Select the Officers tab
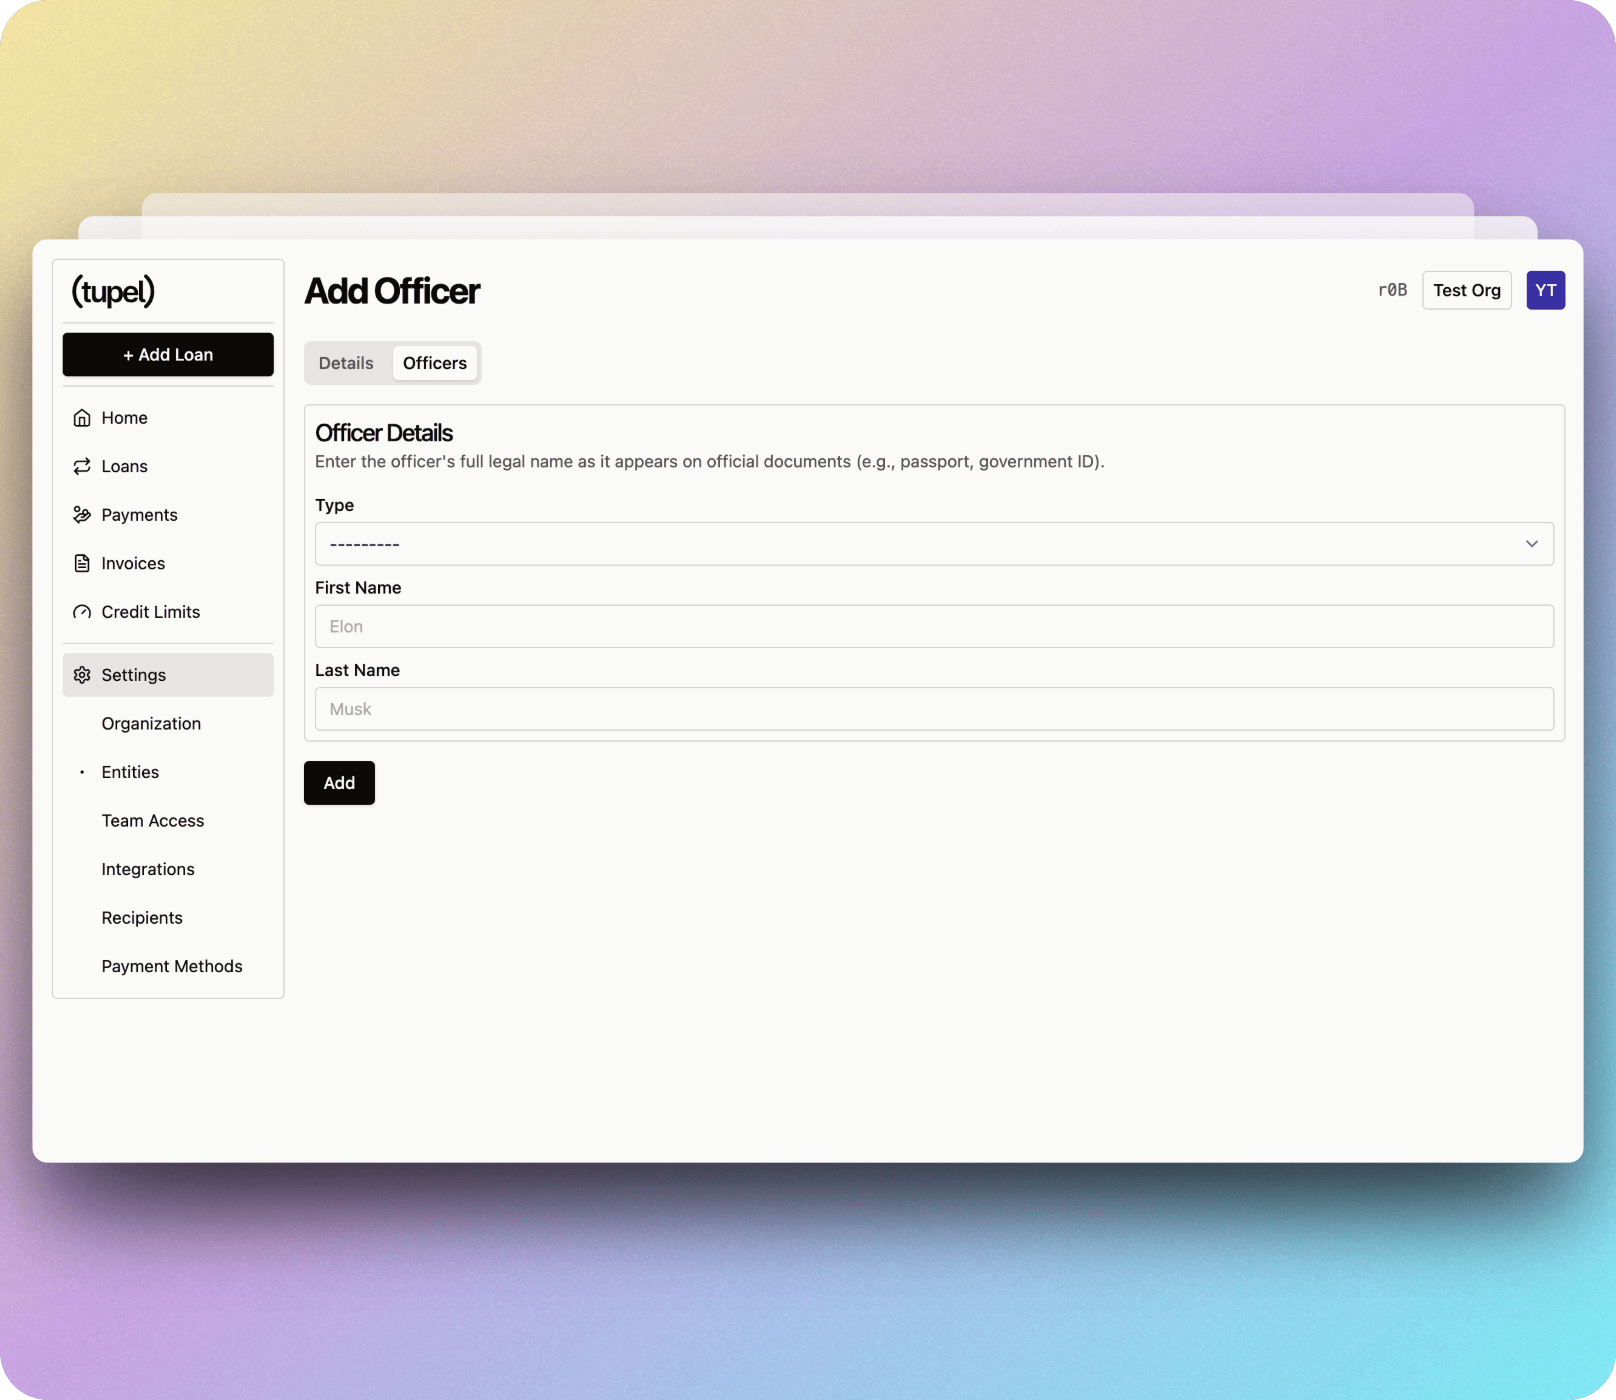1616x1400 pixels. click(x=434, y=363)
